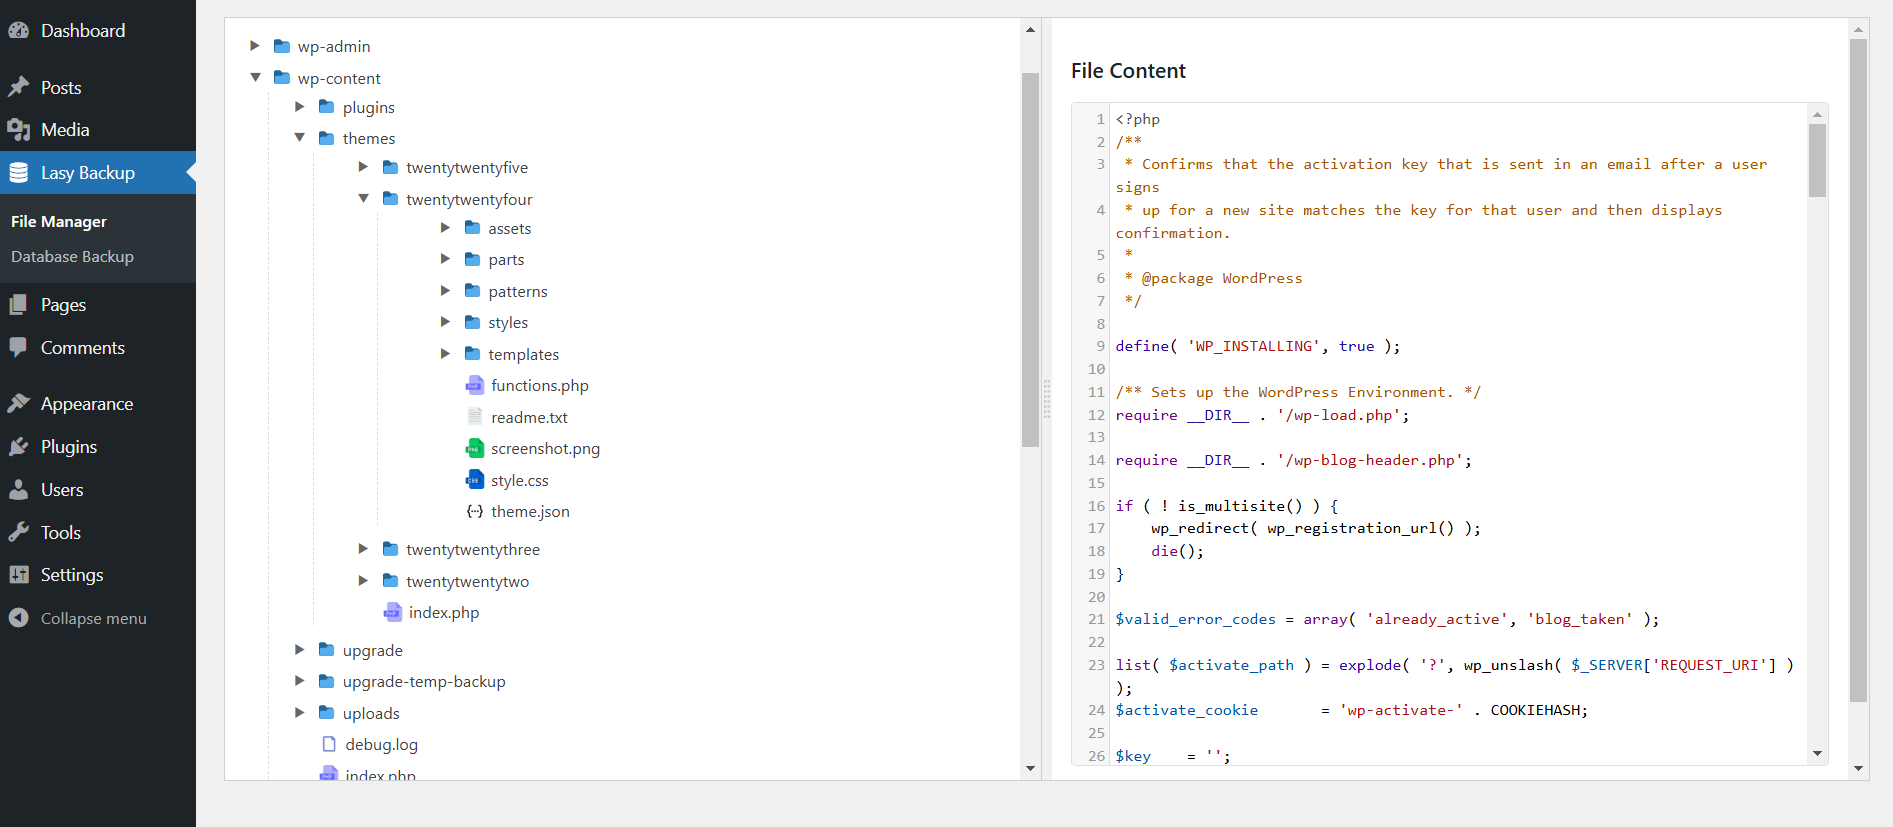Image resolution: width=1893 pixels, height=827 pixels.
Task: Click the code line 'define( 'WP_INSTALLING', true );'
Action: (1258, 346)
